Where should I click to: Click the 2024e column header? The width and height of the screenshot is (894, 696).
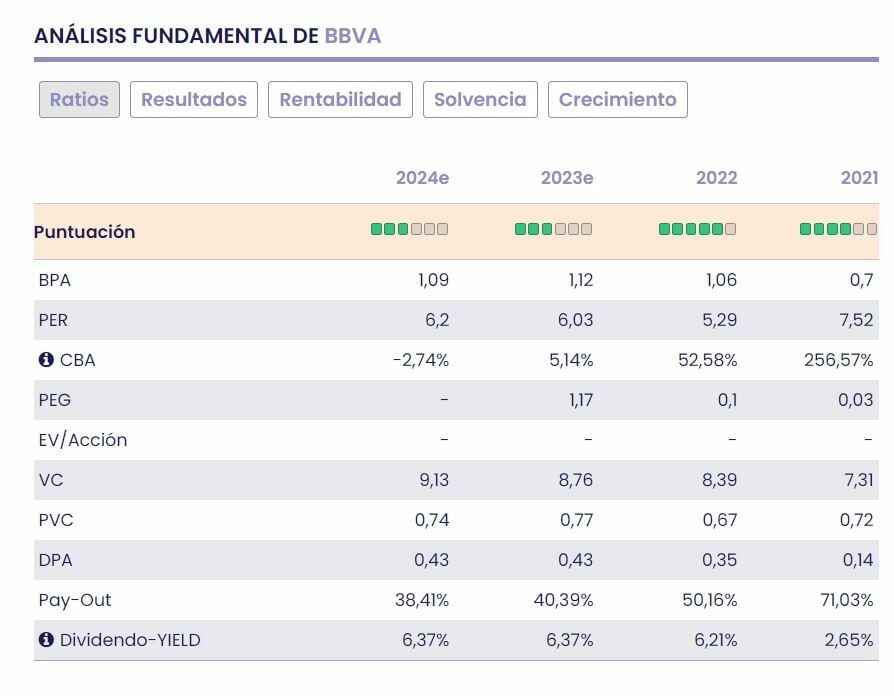(x=422, y=178)
